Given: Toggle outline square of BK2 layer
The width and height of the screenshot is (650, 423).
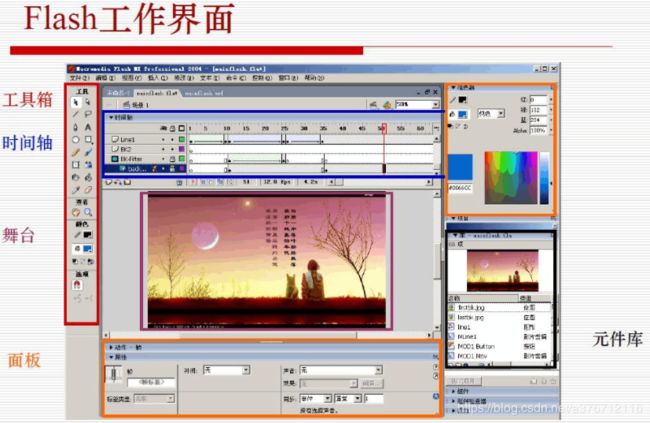Looking at the screenshot, I should tap(182, 149).
